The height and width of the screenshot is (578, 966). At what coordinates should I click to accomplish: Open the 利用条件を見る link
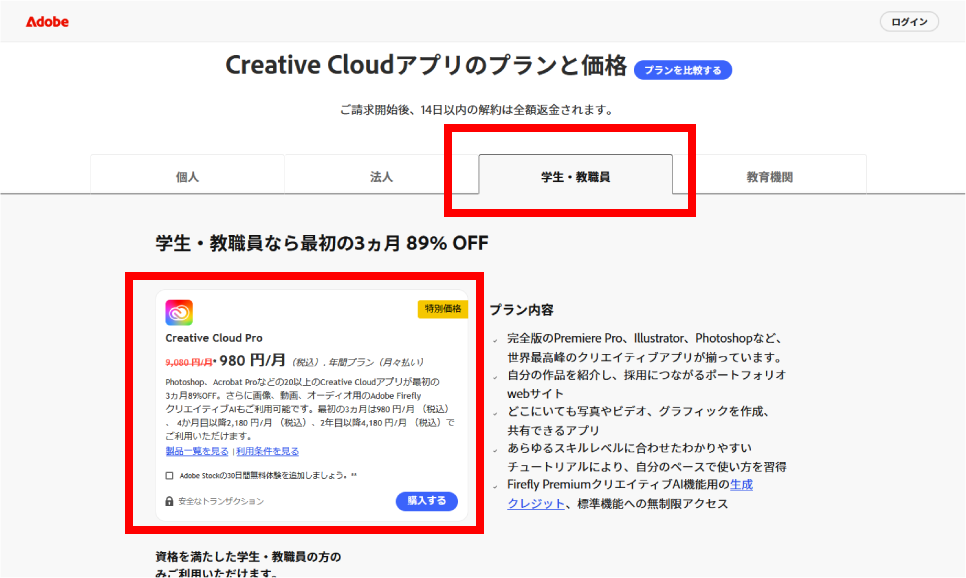[x=267, y=451]
